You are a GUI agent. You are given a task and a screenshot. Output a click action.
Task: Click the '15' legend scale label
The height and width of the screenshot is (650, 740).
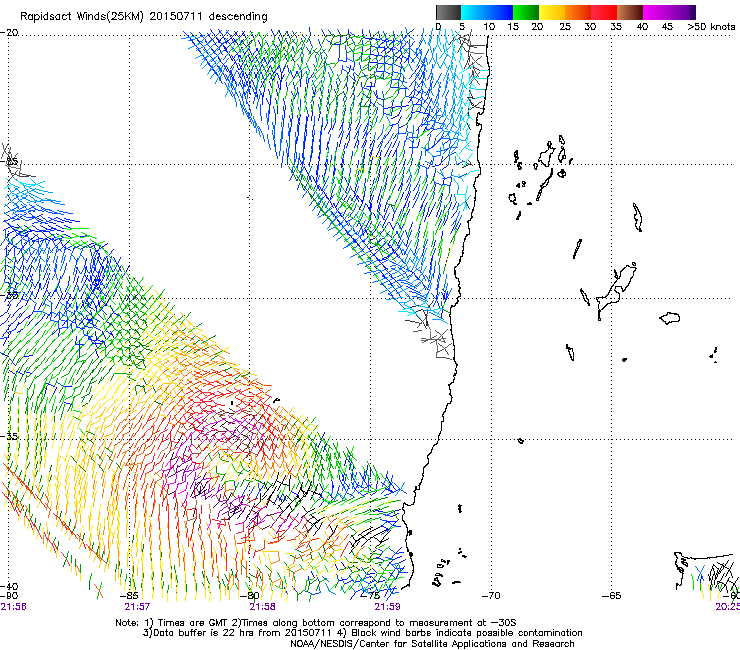click(x=513, y=26)
